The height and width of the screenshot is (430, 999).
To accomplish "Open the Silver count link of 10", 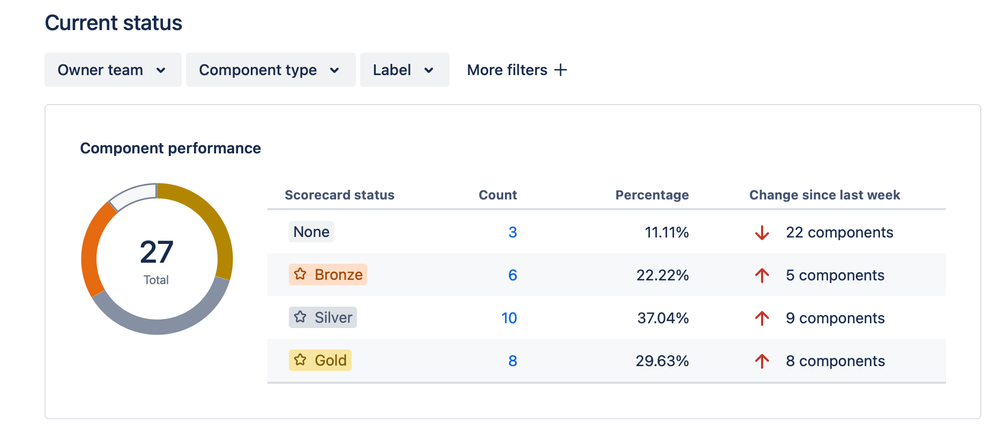I will [509, 318].
